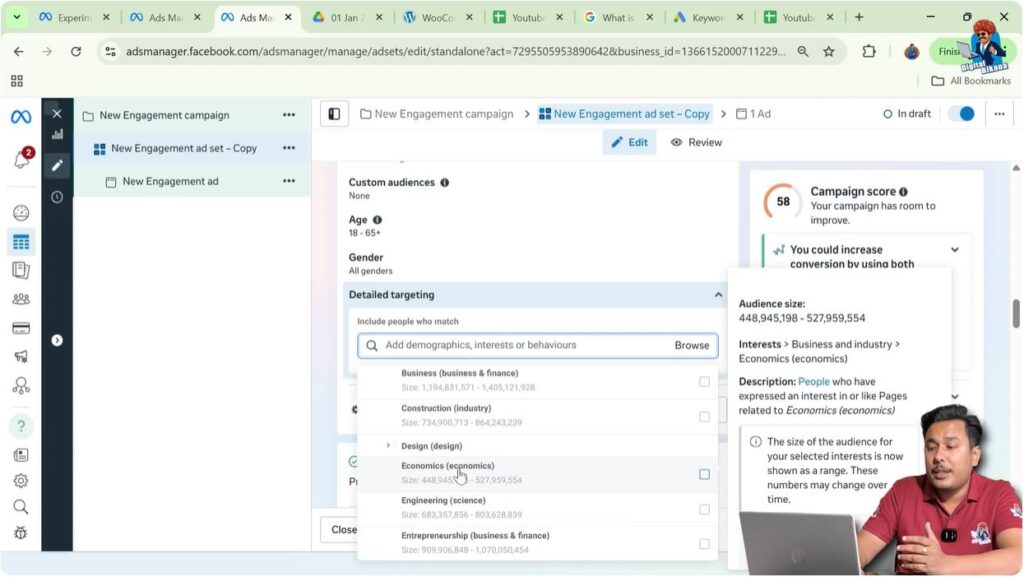This screenshot has height=577, width=1024.
Task: Open 1 Ad breadcrumb
Action: [754, 114]
